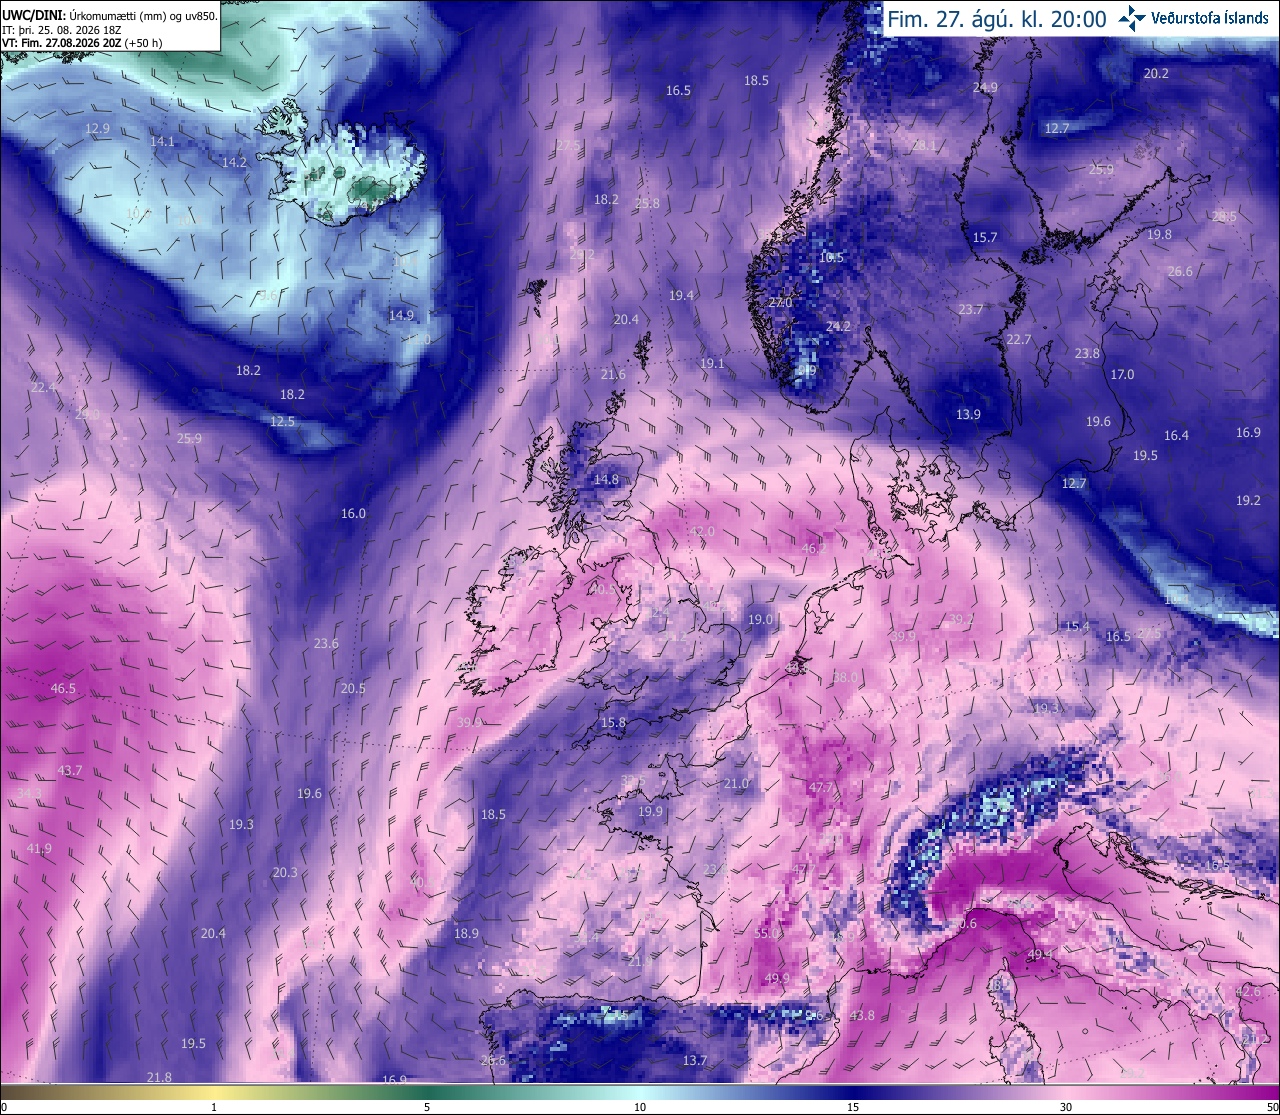Click the 20.2 value in top right corner
Viewport: 1280px width, 1115px height.
click(1156, 74)
